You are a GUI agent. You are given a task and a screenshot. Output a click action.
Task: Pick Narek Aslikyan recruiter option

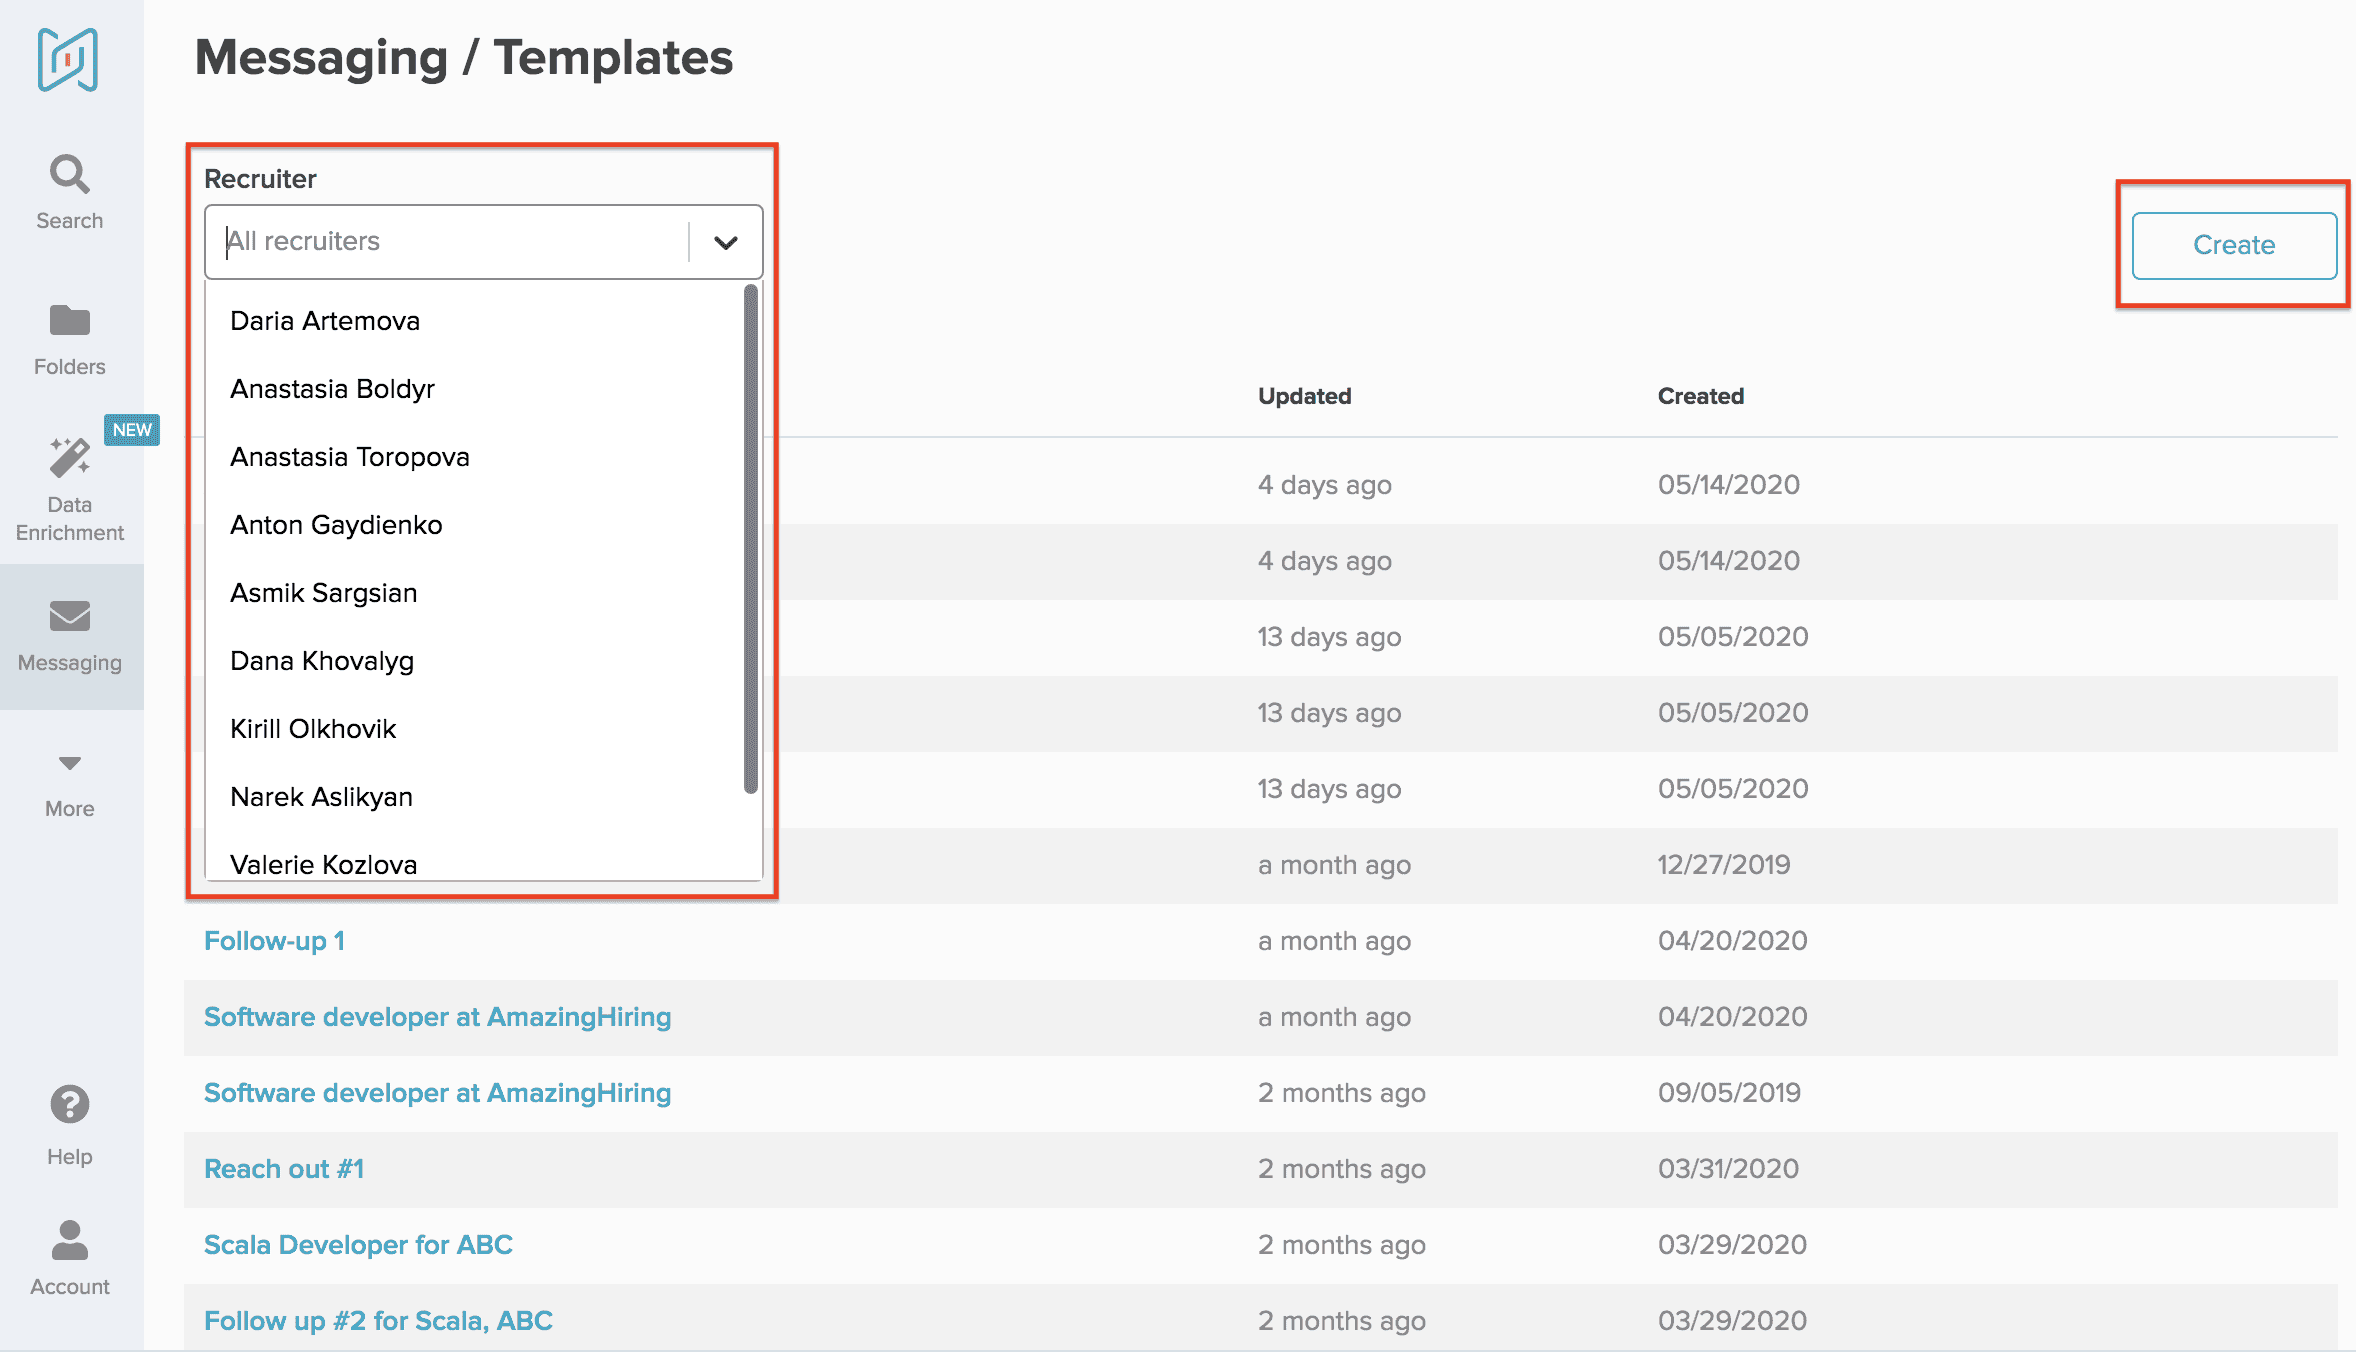(321, 797)
